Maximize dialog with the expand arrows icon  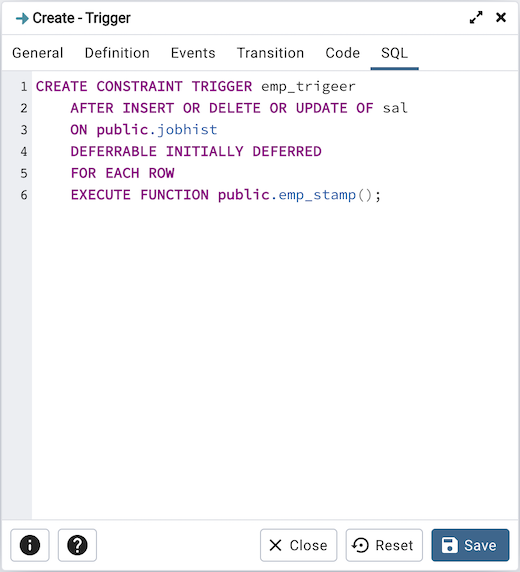click(x=476, y=18)
